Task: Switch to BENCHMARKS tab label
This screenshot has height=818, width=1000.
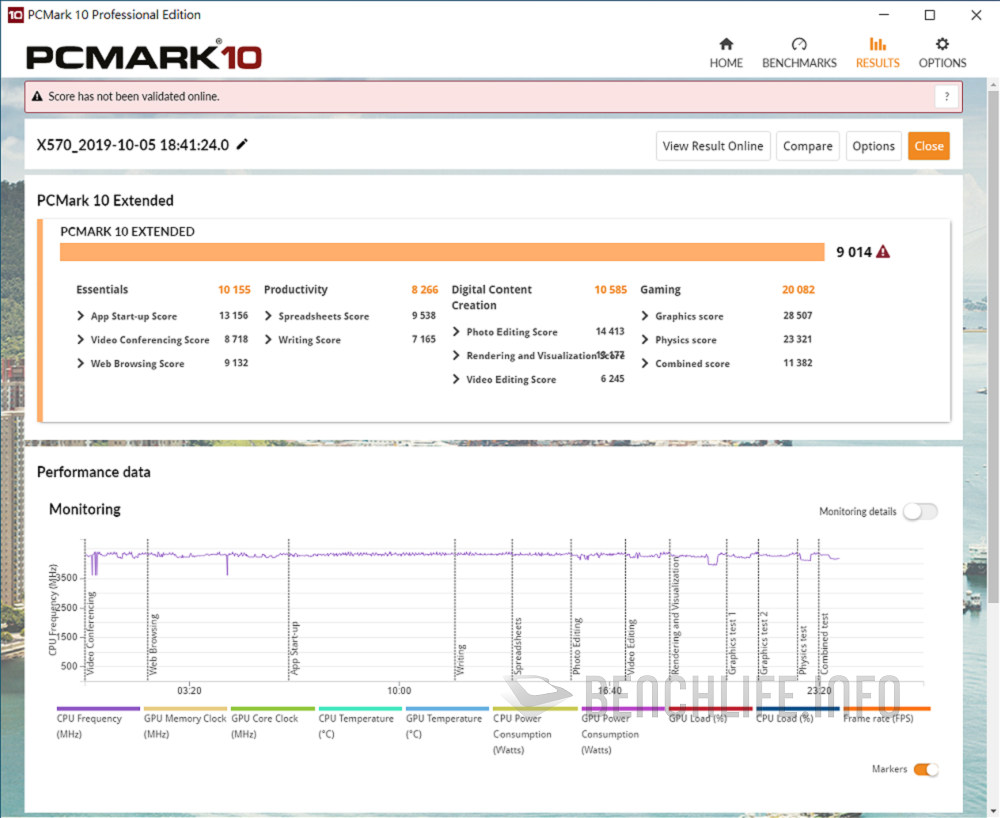Action: tap(799, 63)
